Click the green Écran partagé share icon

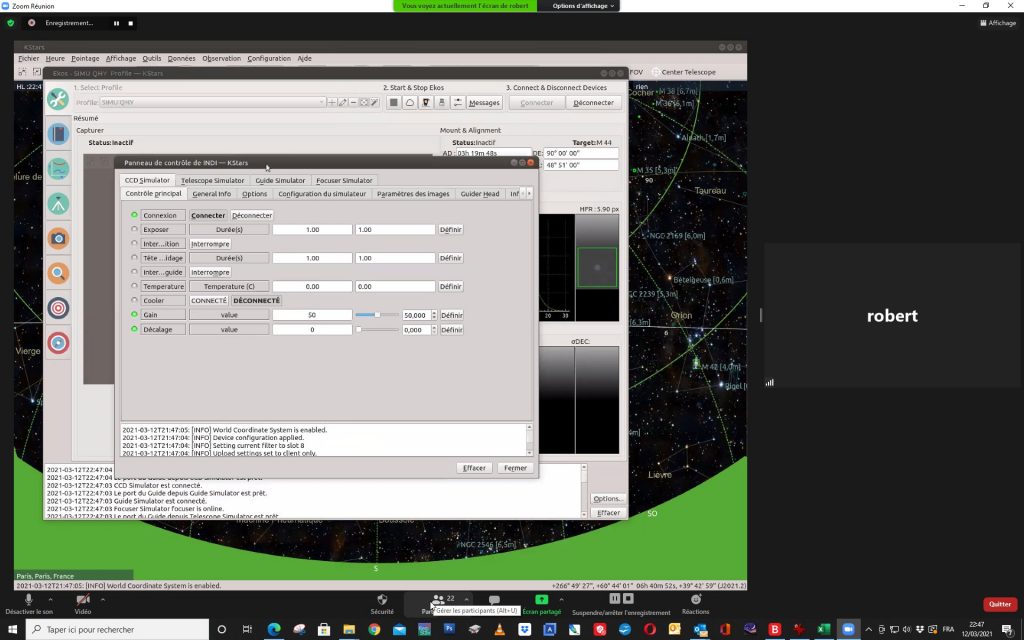point(541,600)
